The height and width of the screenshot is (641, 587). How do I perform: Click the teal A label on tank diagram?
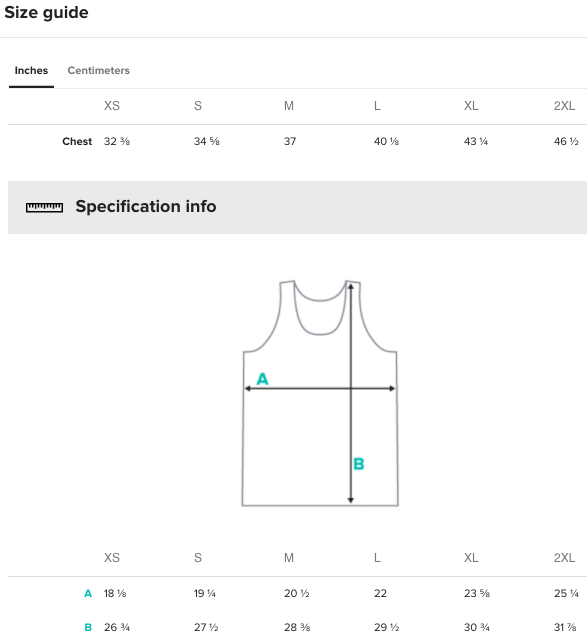tap(262, 379)
